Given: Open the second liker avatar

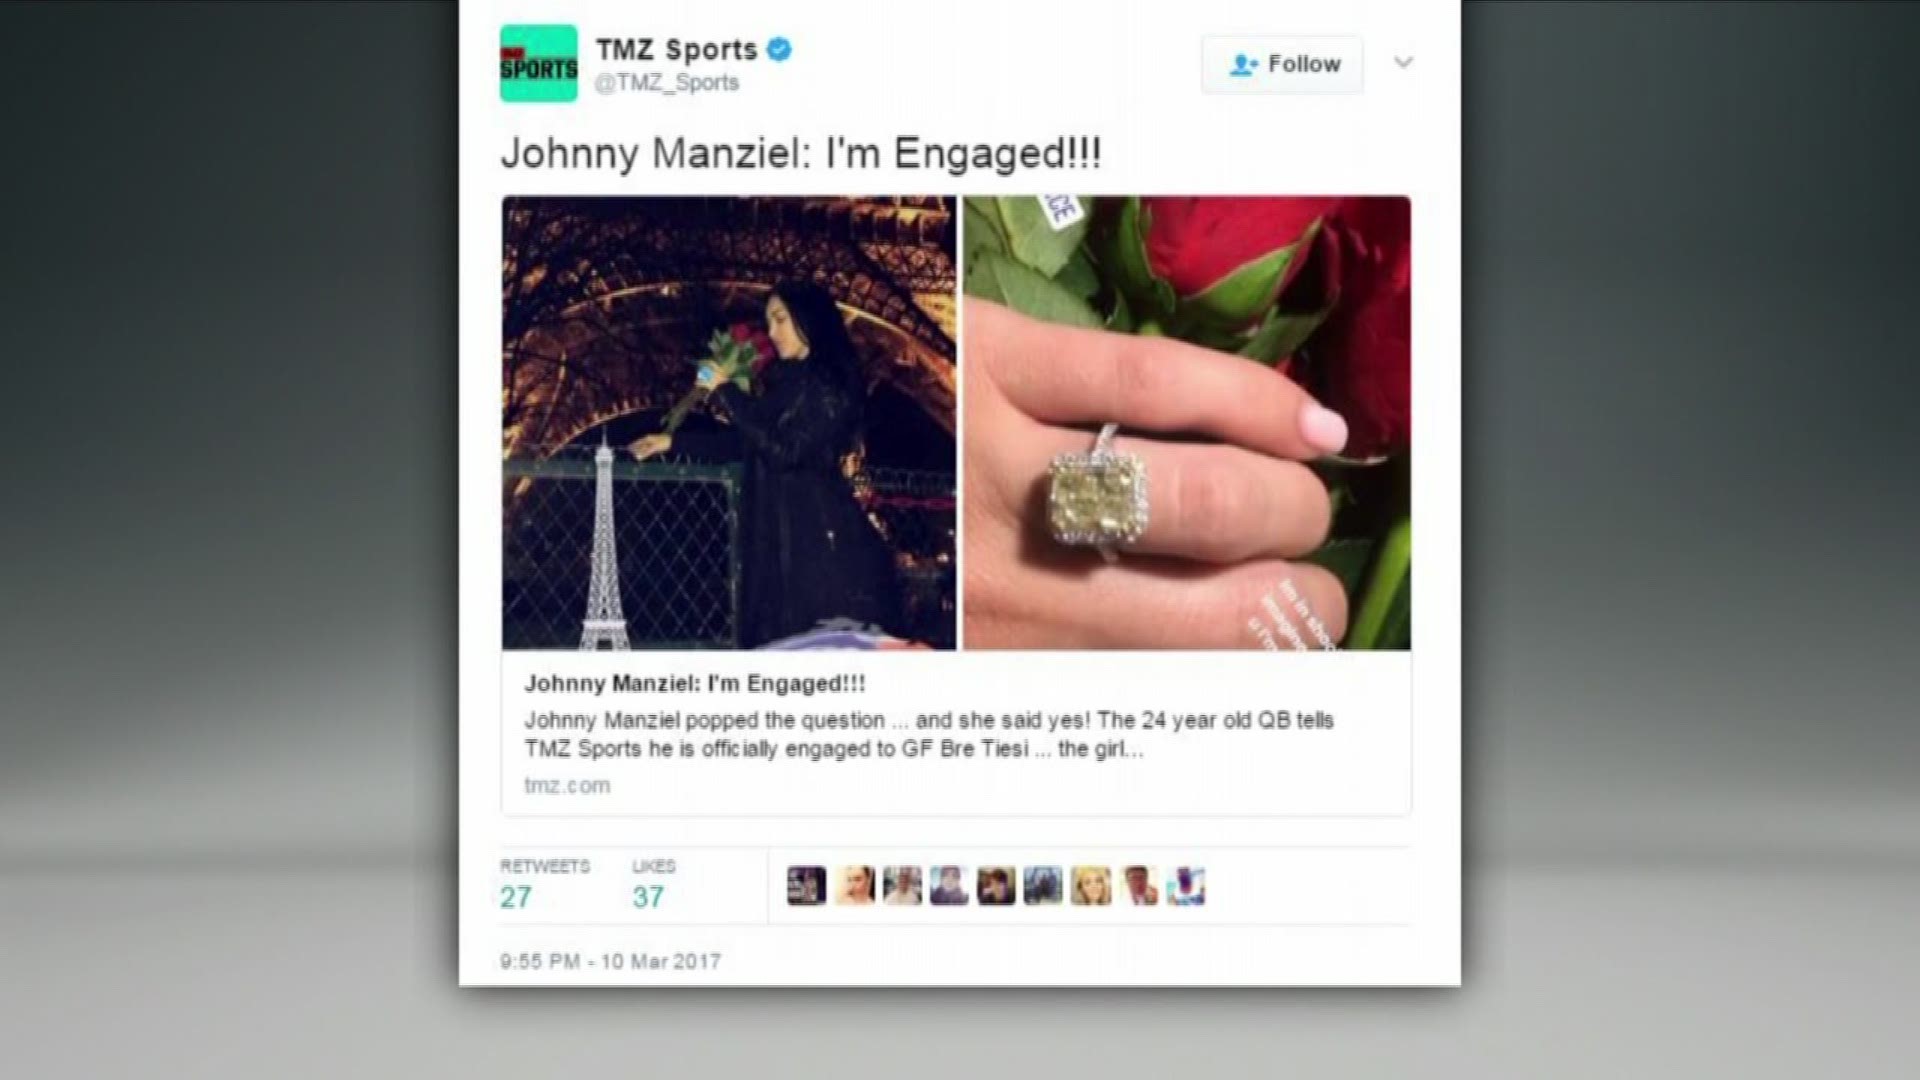Looking at the screenshot, I should tap(854, 886).
